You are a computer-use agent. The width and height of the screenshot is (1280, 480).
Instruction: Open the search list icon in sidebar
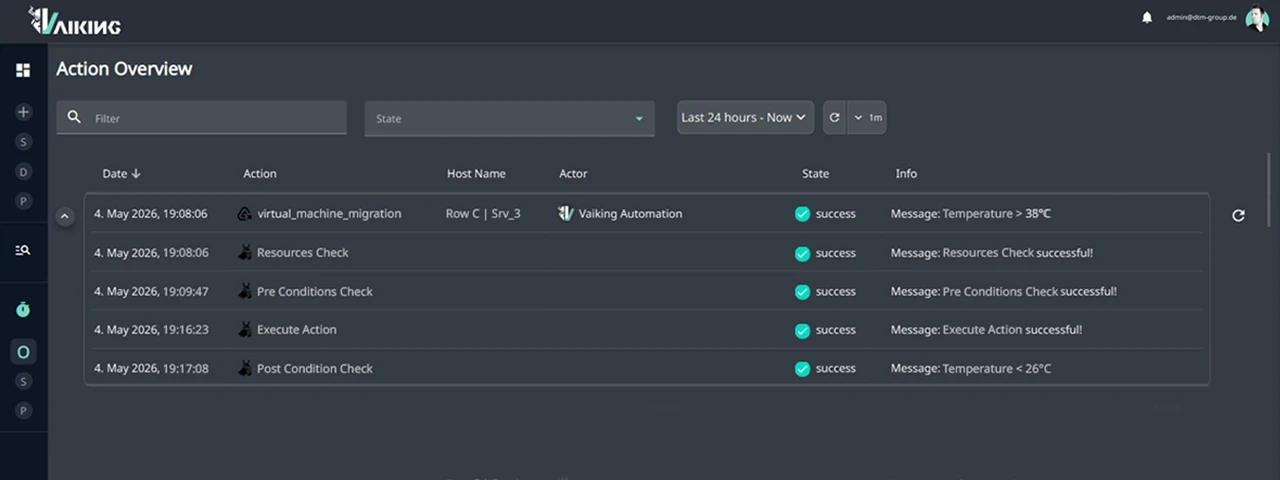[23, 250]
